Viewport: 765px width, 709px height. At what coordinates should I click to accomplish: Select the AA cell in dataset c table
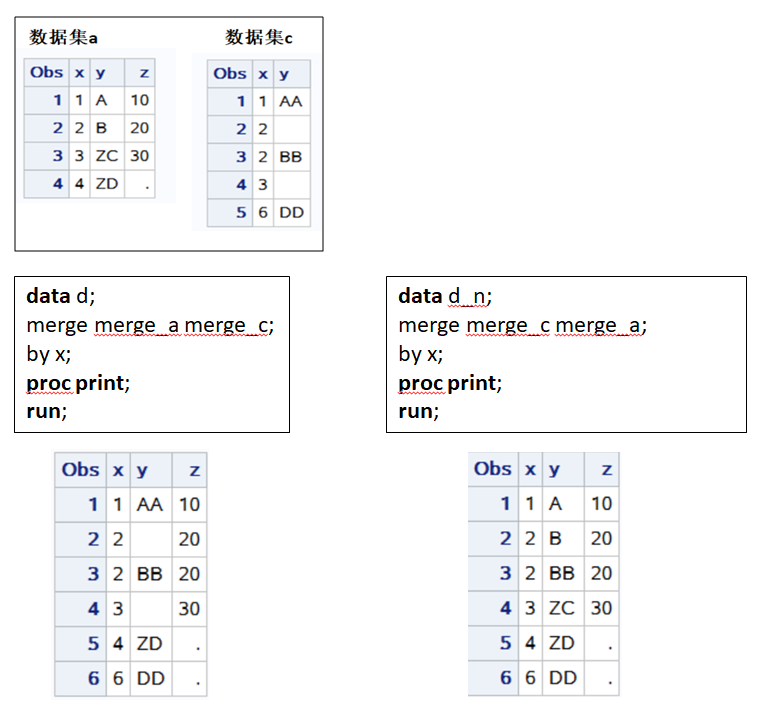[290, 101]
